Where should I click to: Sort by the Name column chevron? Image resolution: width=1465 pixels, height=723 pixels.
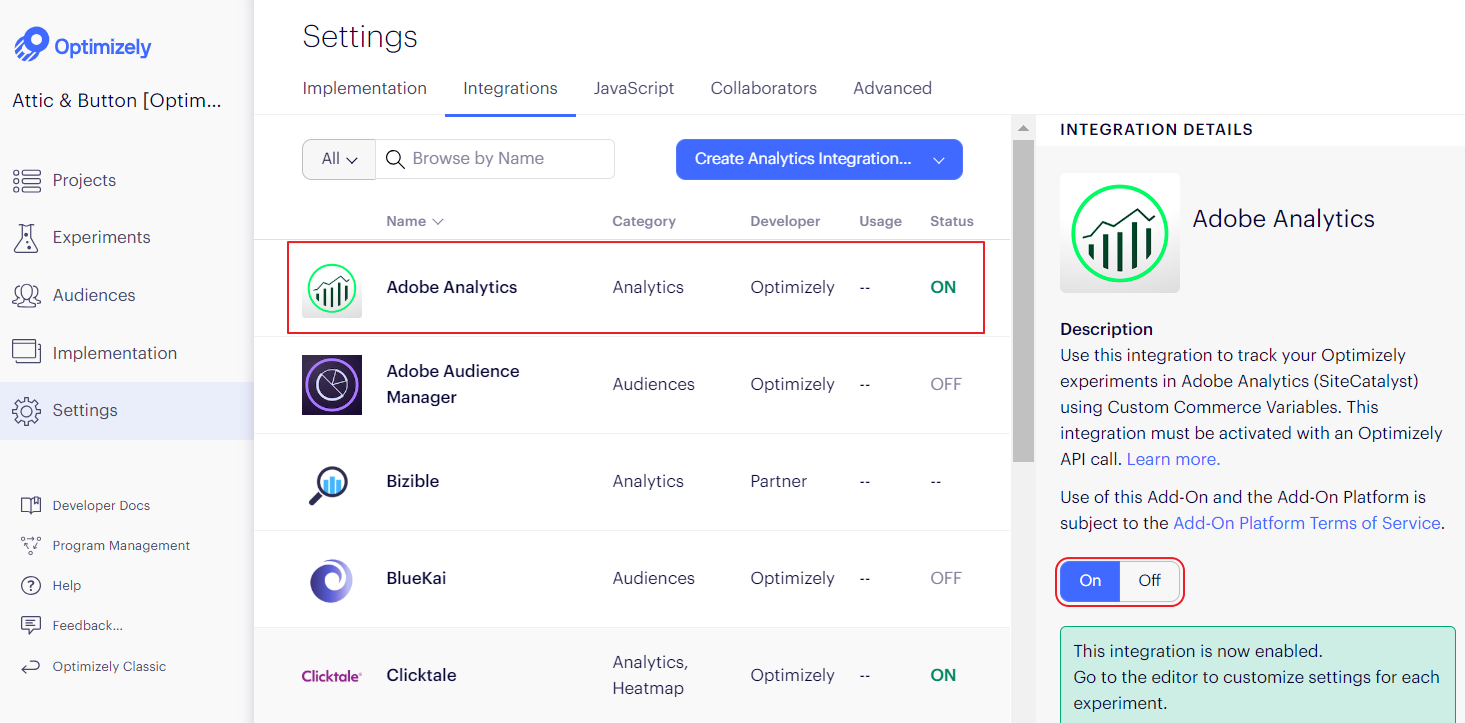(x=438, y=222)
